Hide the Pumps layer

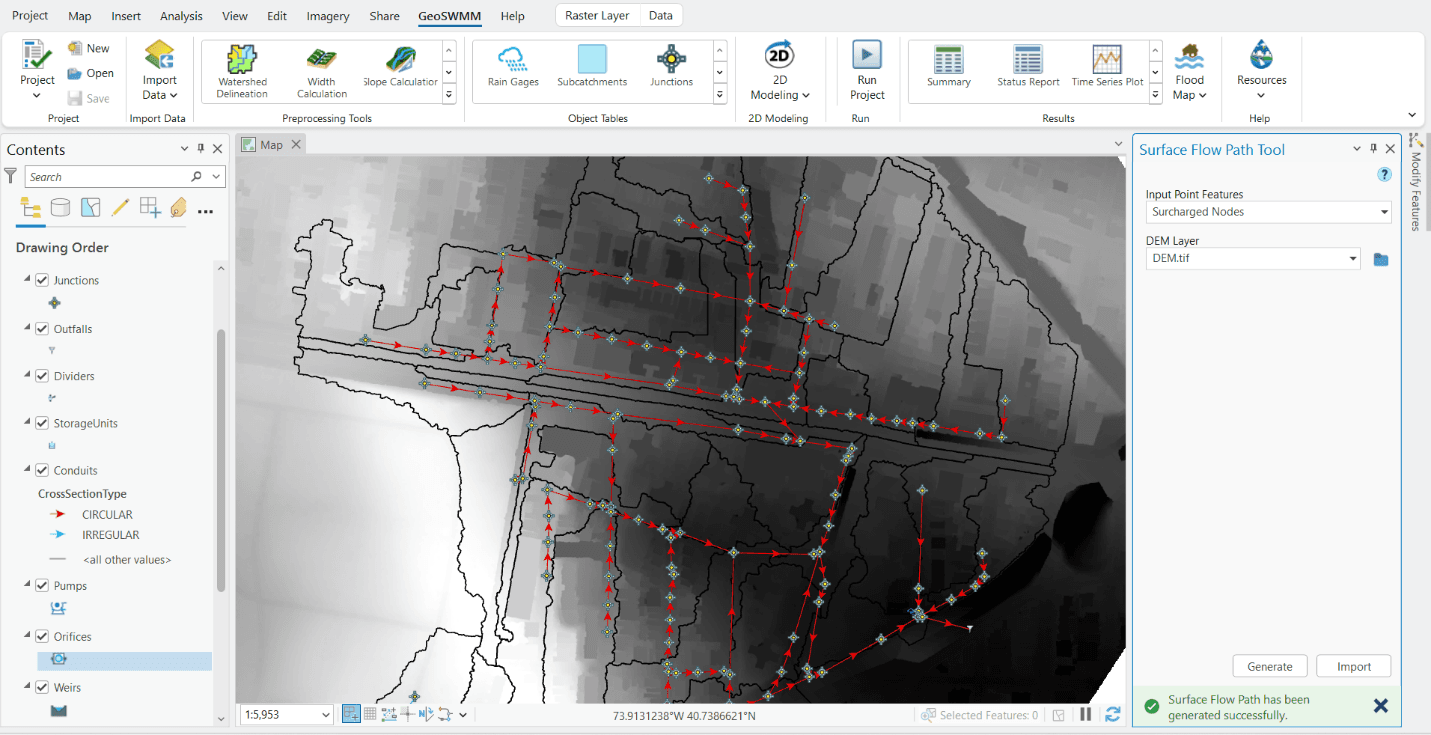(42, 586)
